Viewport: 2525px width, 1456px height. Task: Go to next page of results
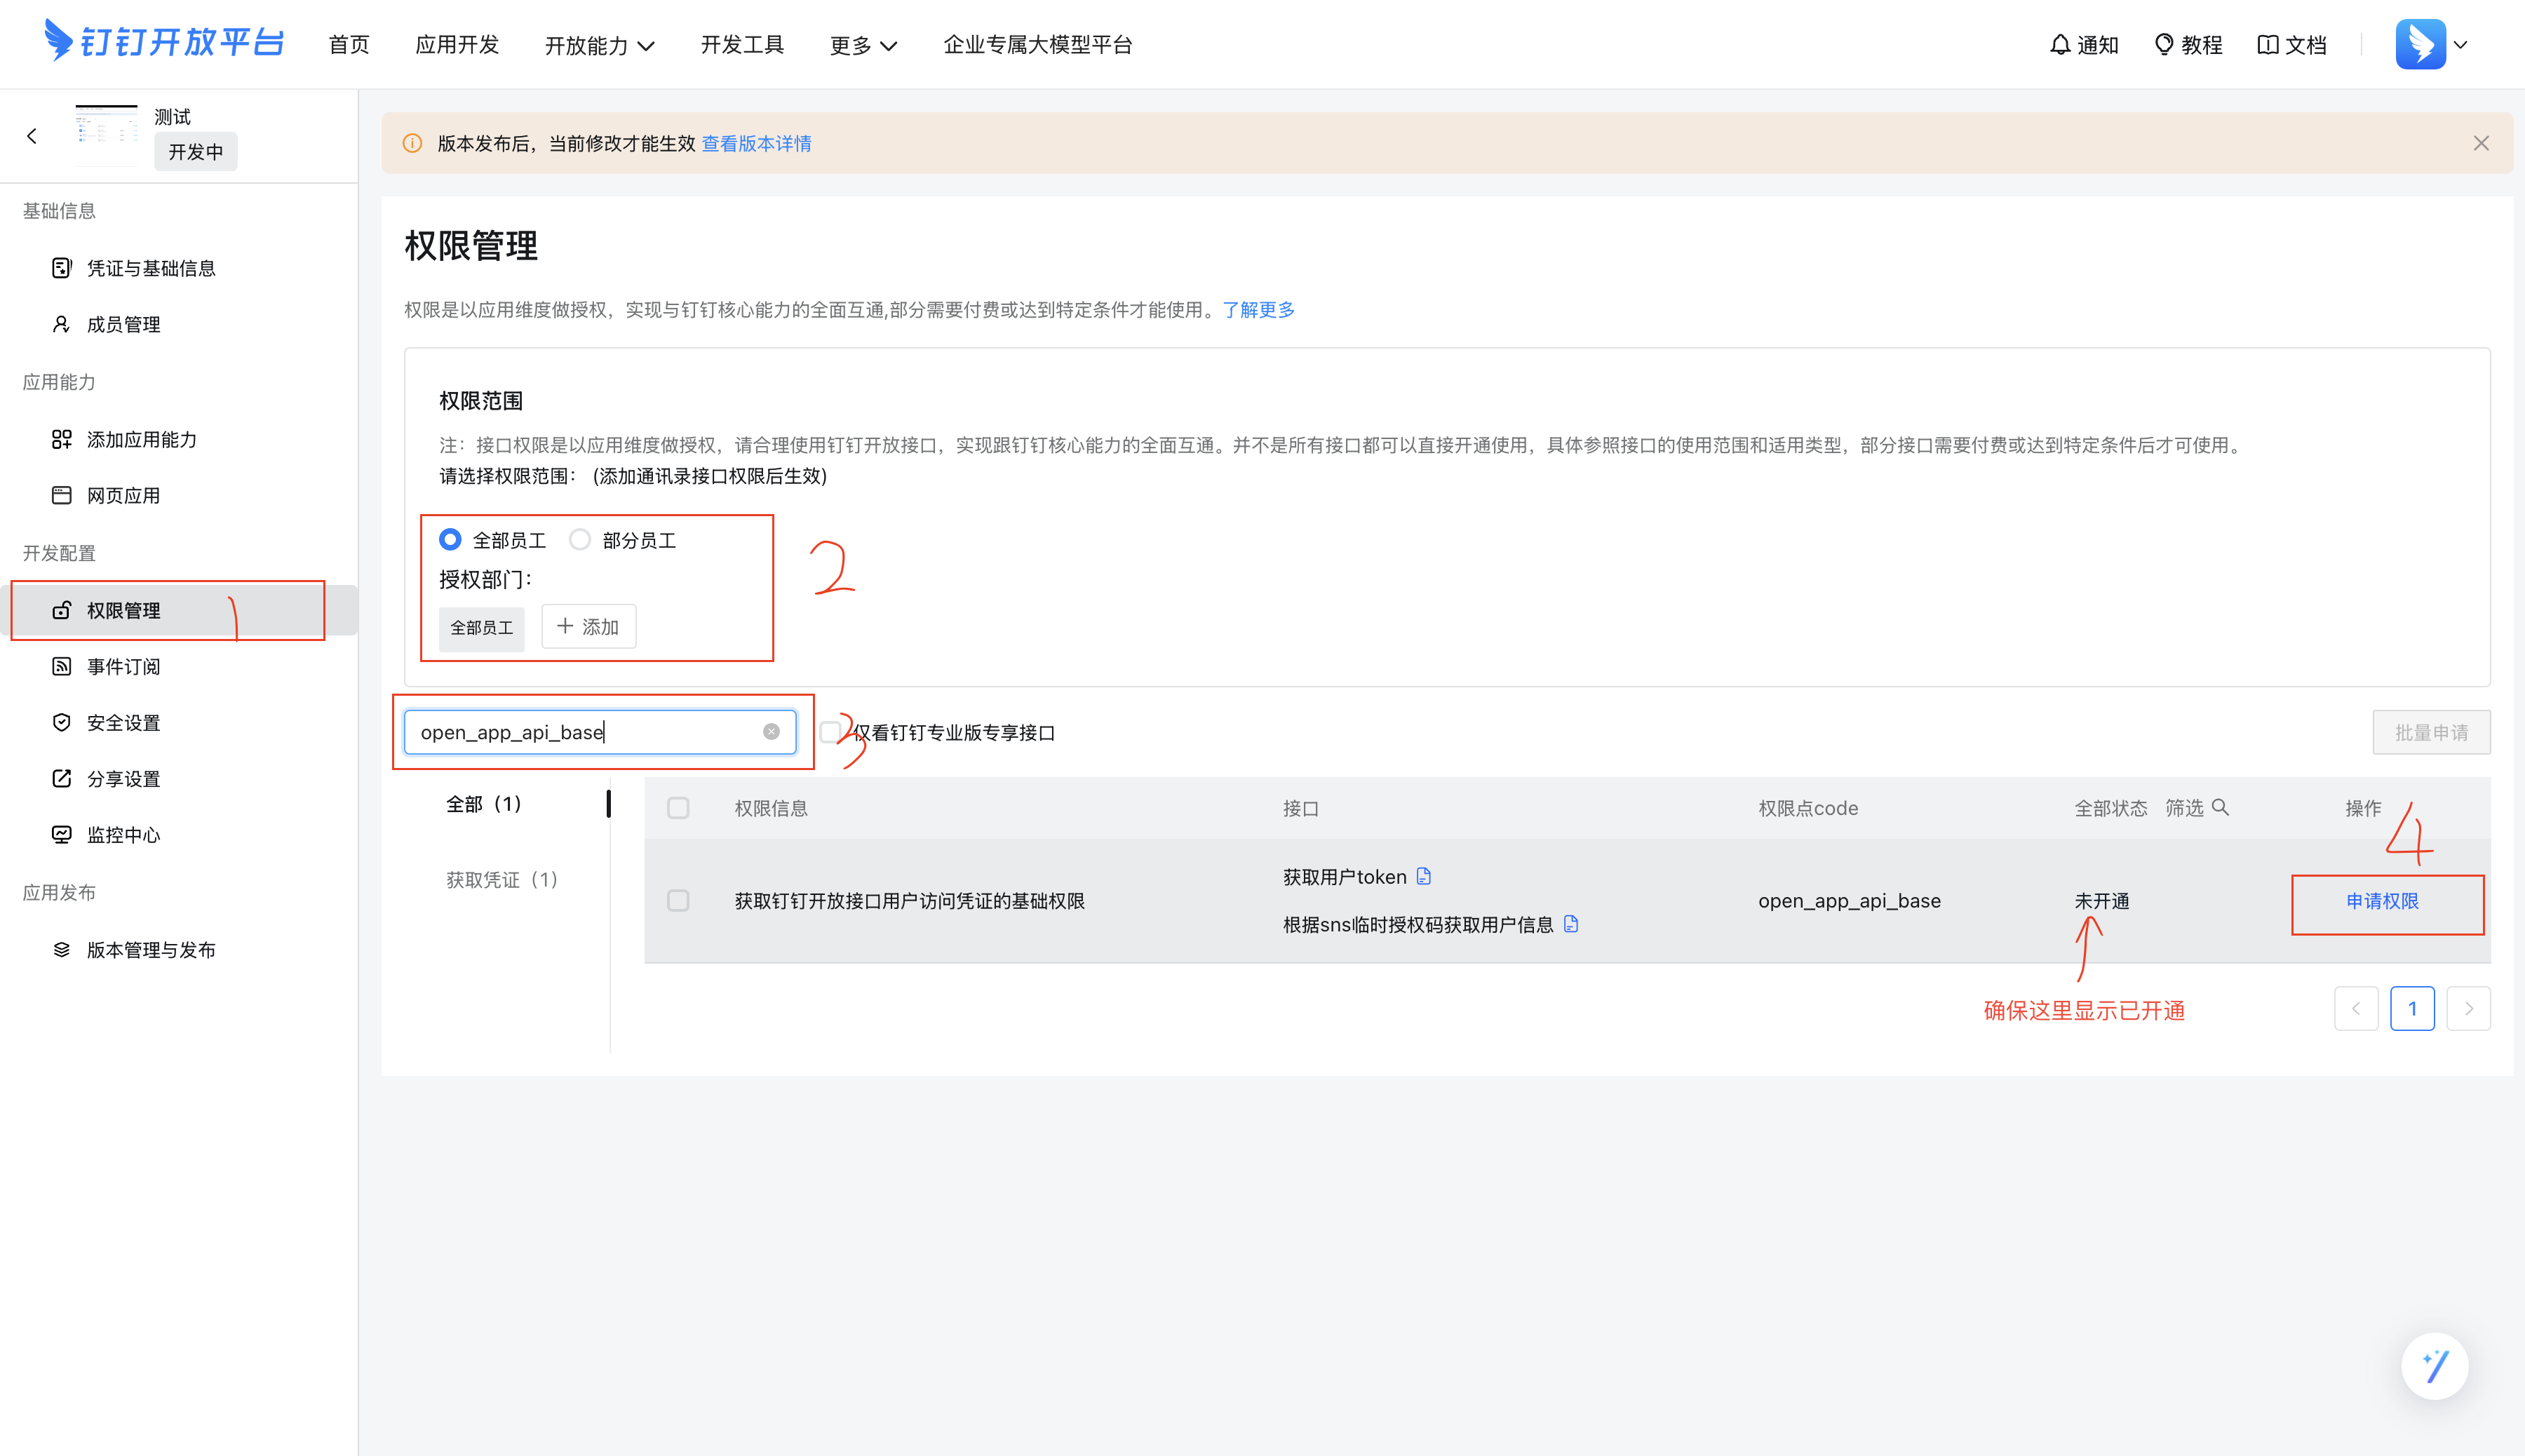click(2468, 1008)
